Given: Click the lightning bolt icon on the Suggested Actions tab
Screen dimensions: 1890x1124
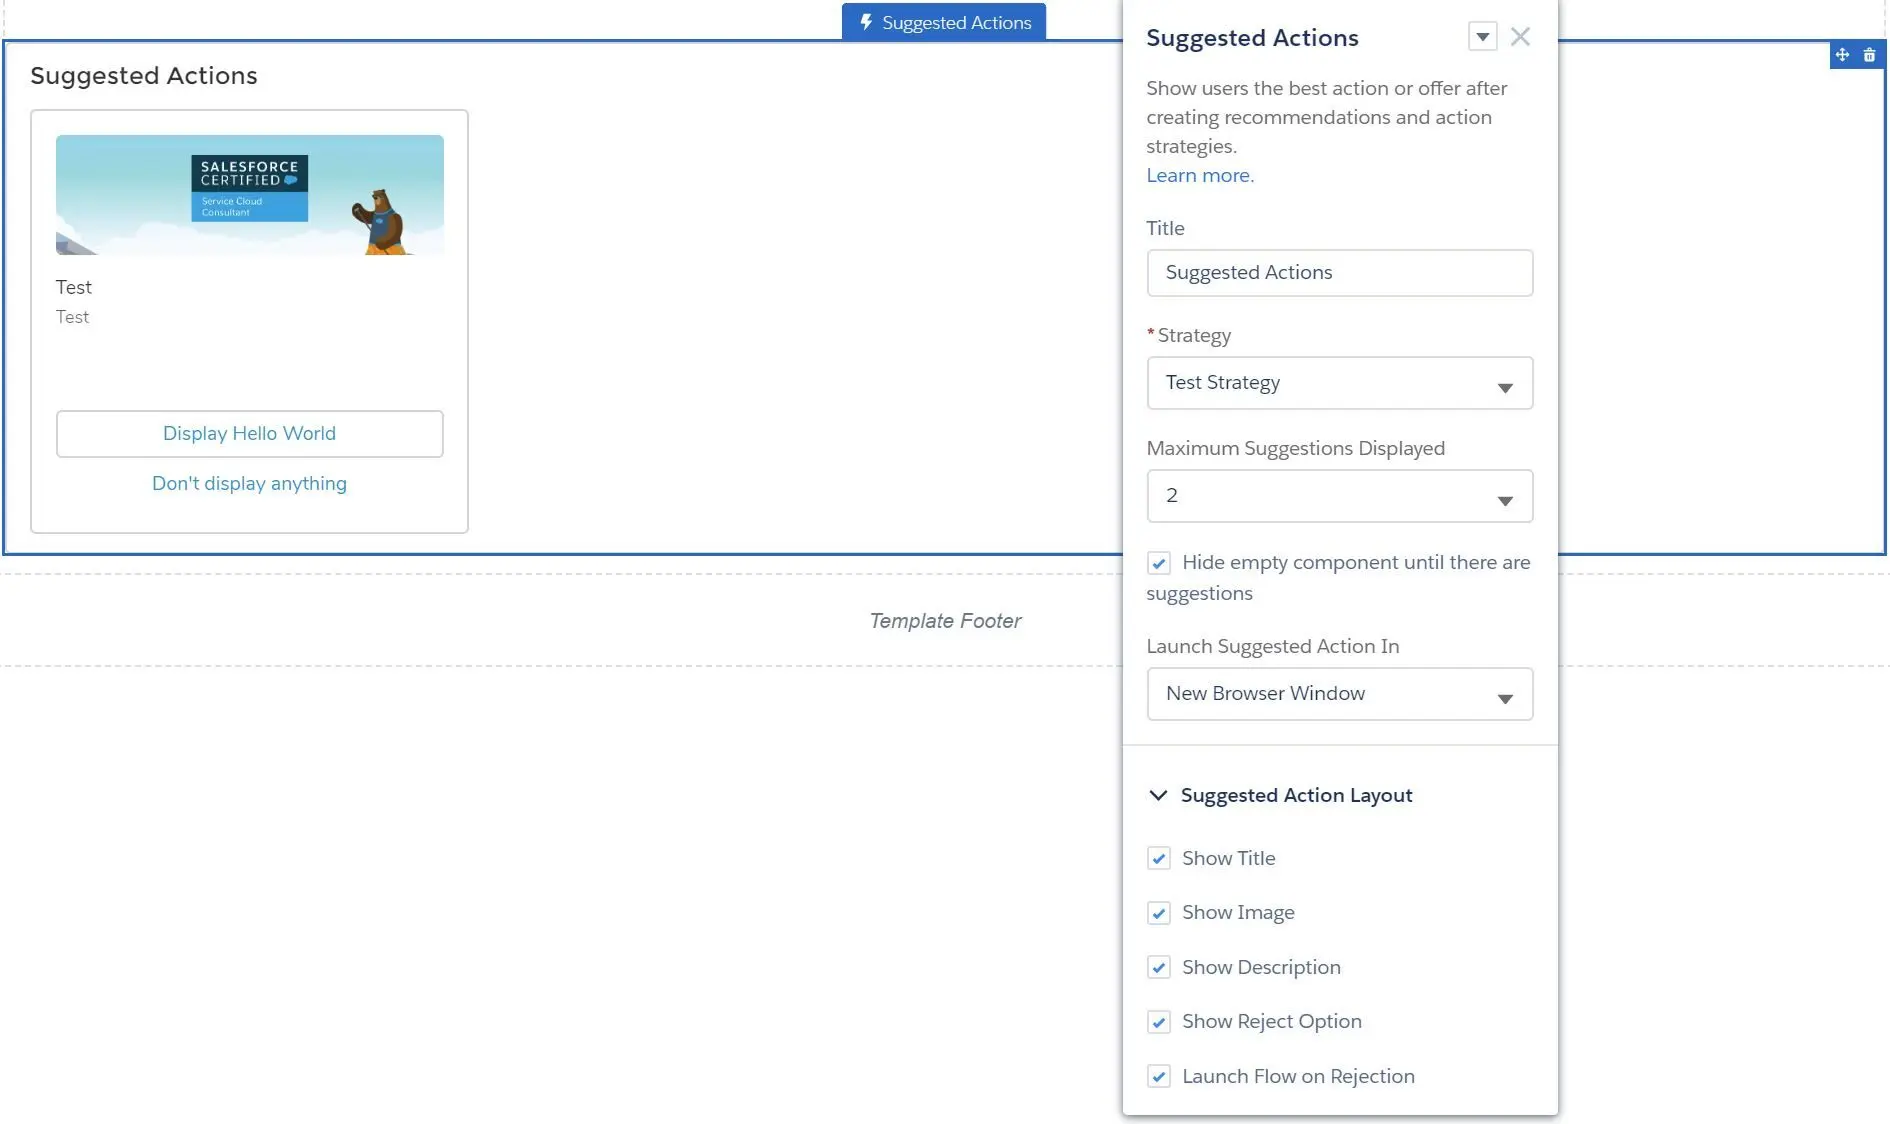Looking at the screenshot, I should [x=866, y=22].
